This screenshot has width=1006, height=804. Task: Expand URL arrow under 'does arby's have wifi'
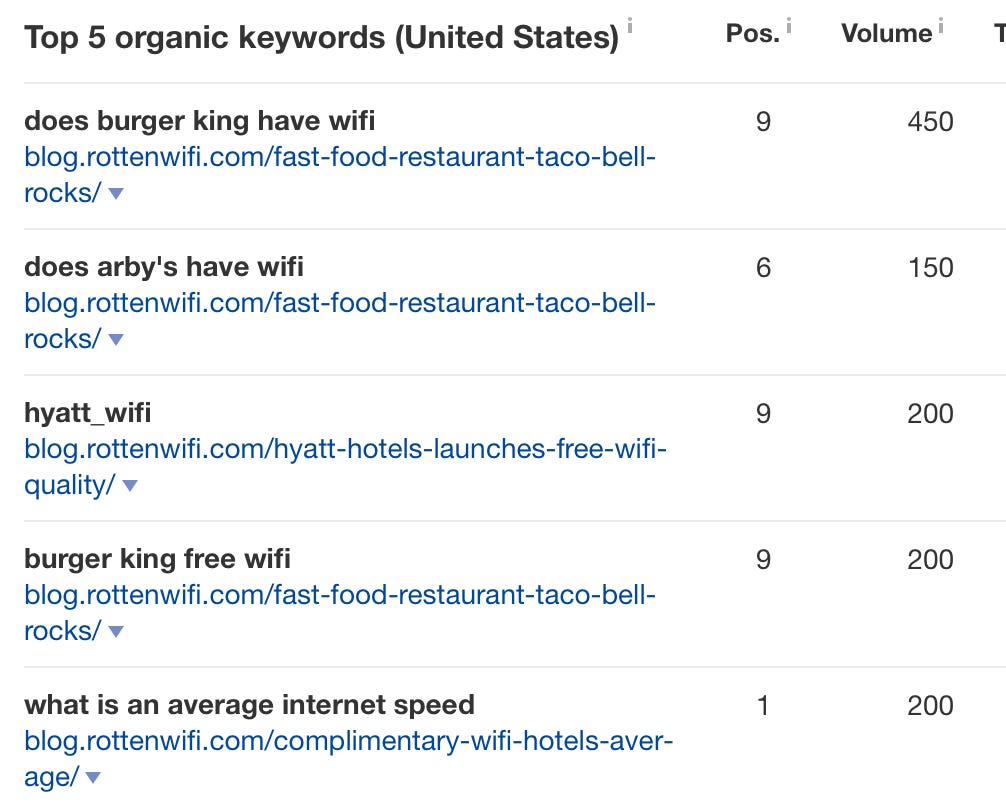116,340
